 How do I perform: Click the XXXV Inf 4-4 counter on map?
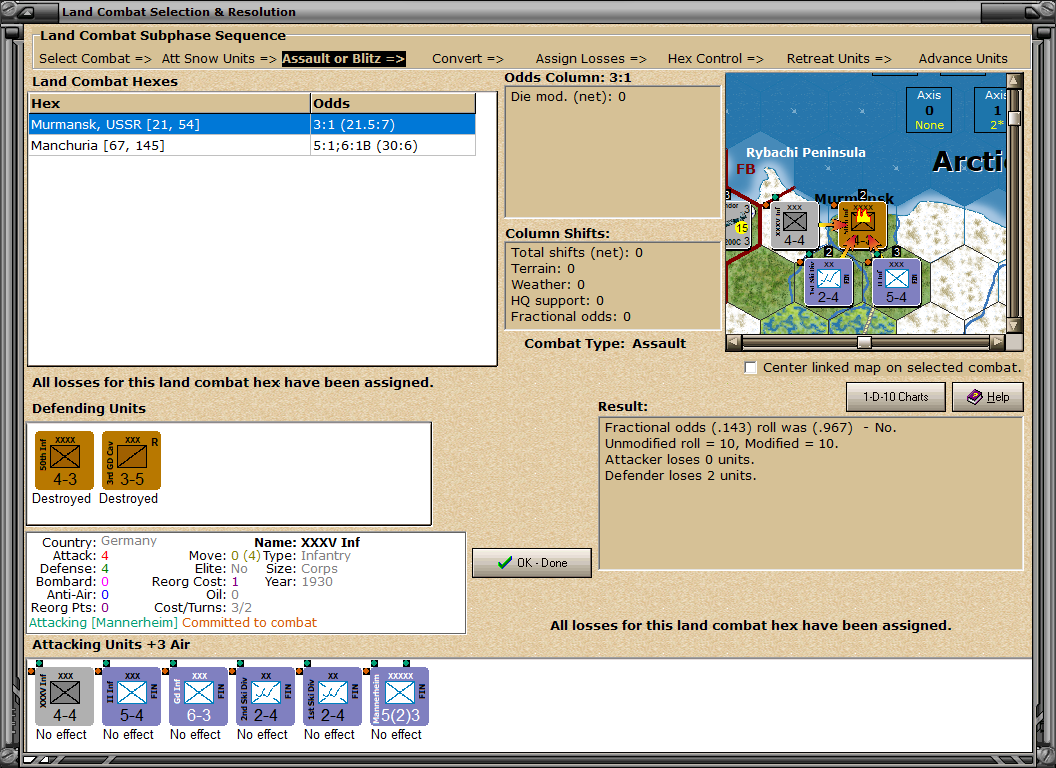coord(794,225)
